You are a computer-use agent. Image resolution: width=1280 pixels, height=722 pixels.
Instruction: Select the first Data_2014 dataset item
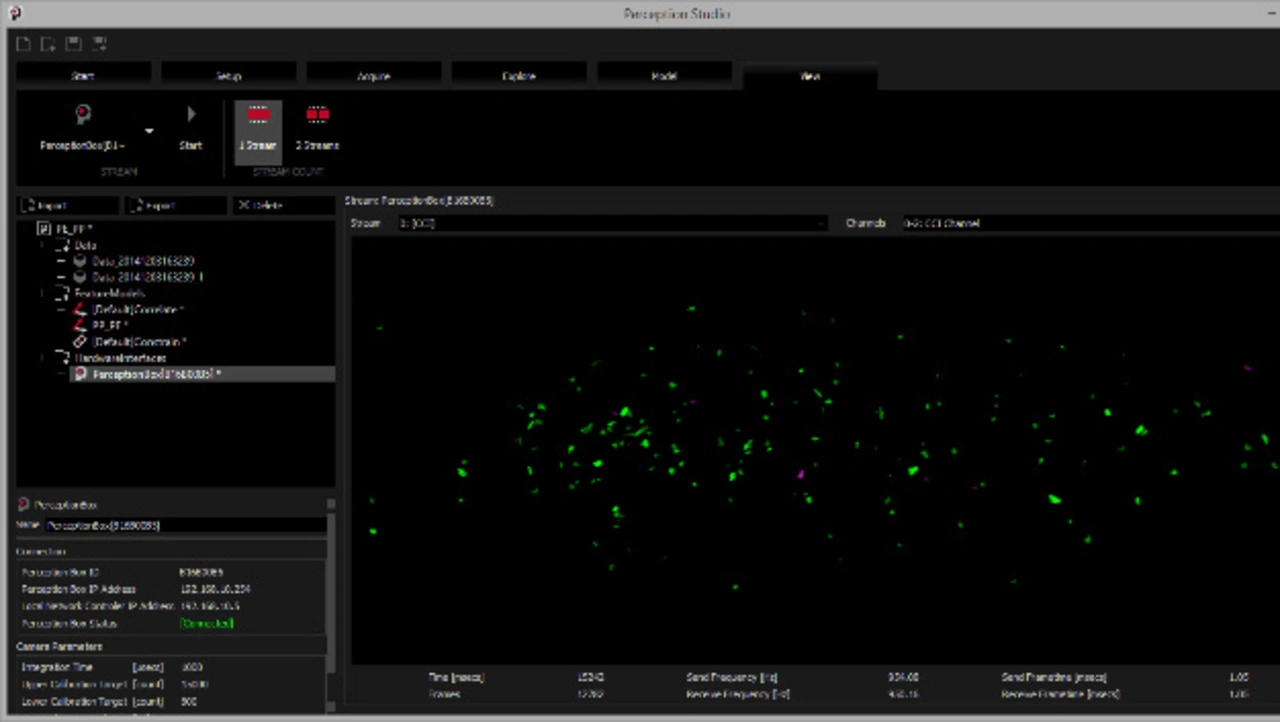tap(143, 261)
